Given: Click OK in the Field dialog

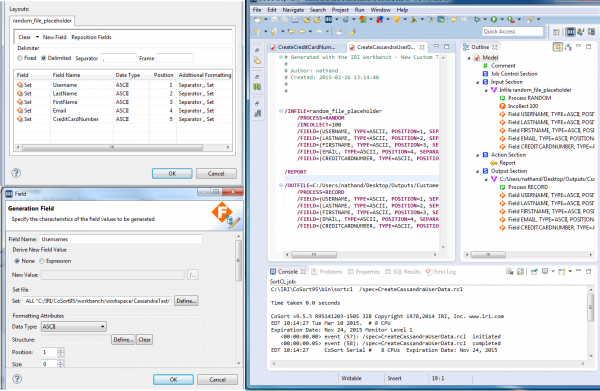Looking at the screenshot, I should [x=173, y=380].
